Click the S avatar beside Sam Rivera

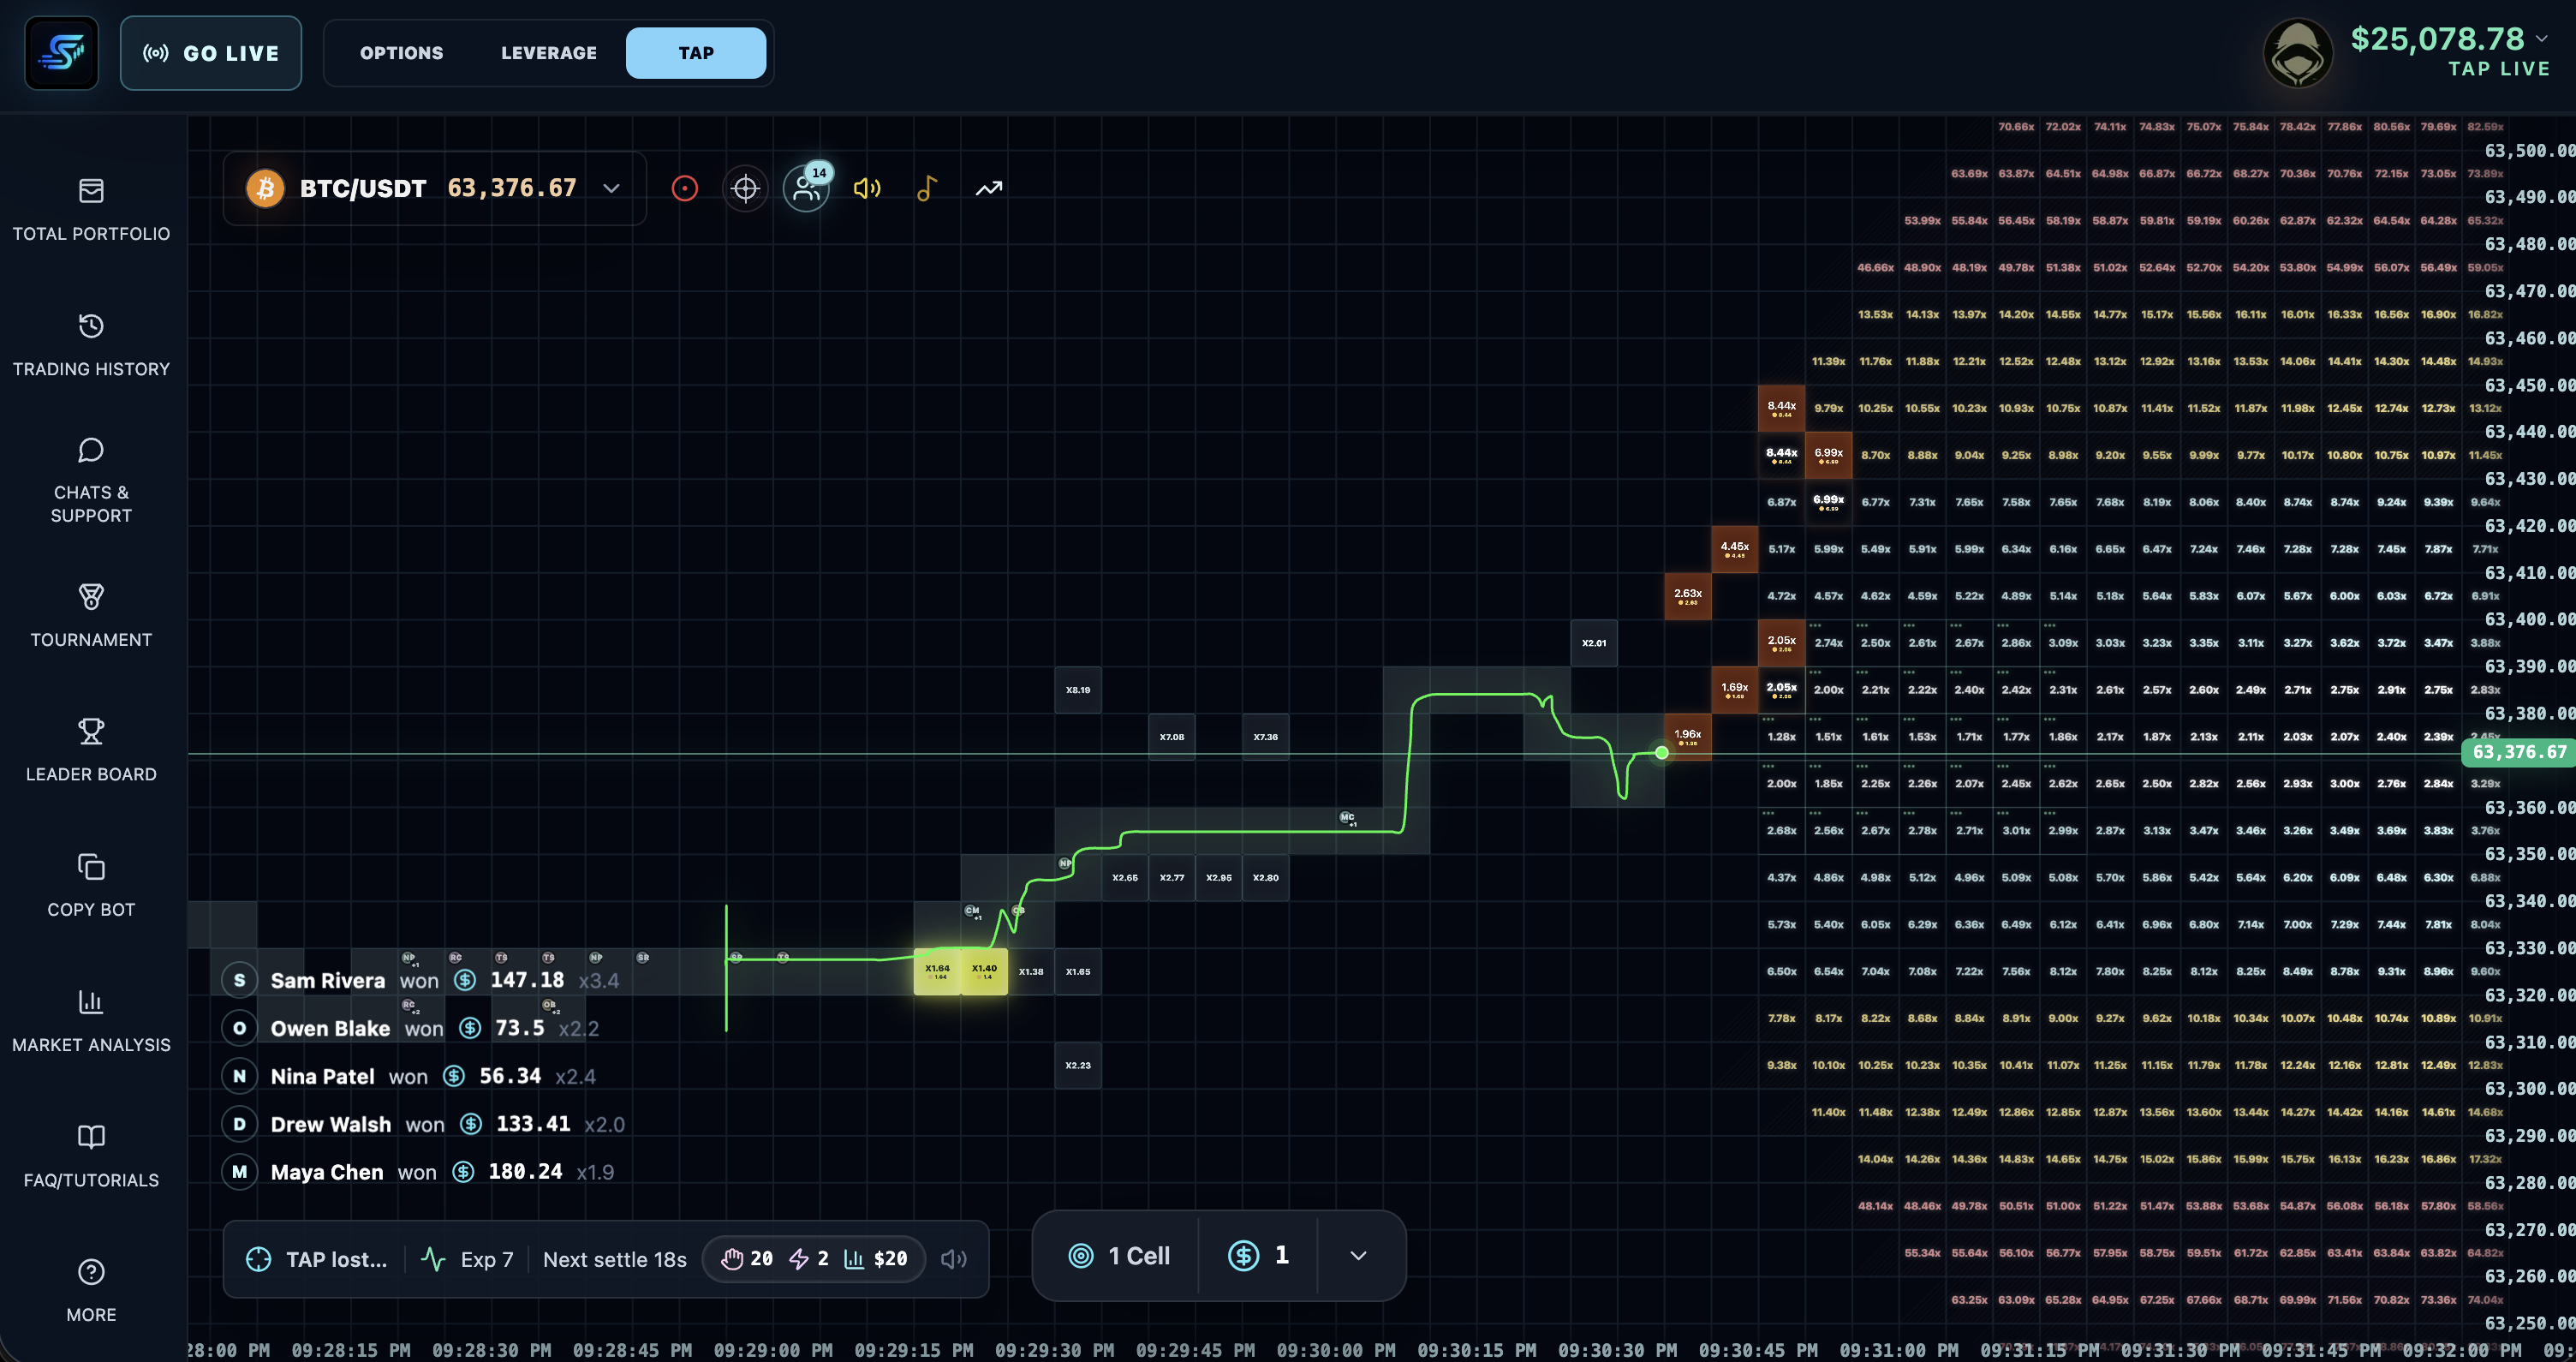tap(239, 980)
